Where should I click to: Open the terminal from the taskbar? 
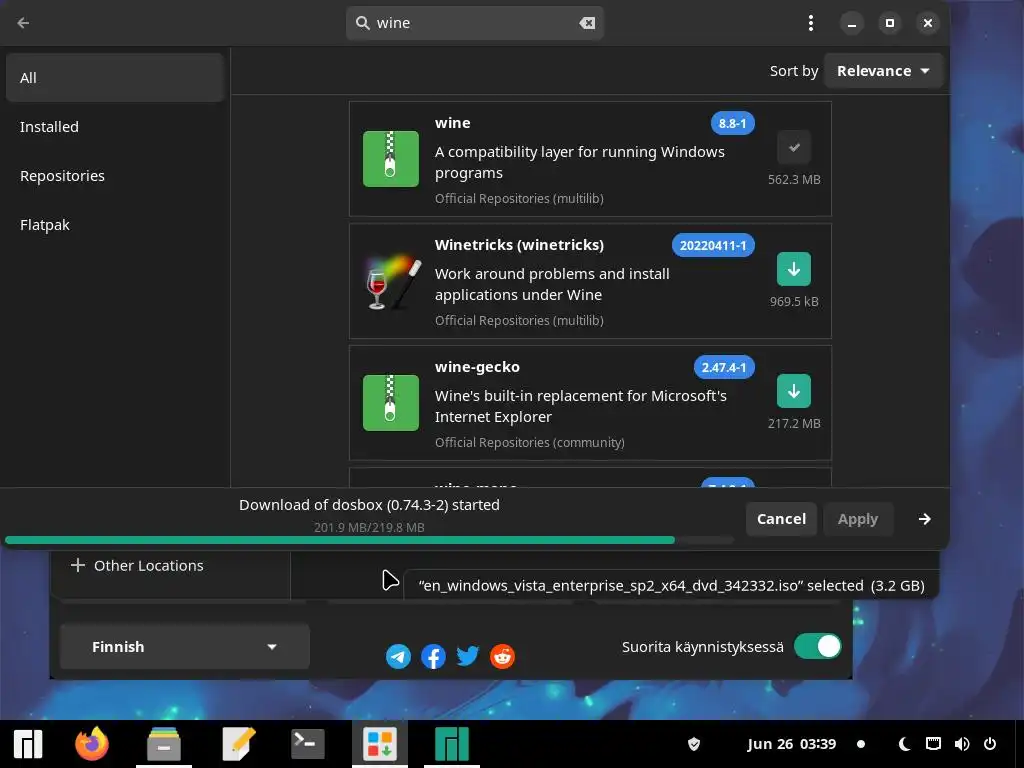click(x=308, y=744)
